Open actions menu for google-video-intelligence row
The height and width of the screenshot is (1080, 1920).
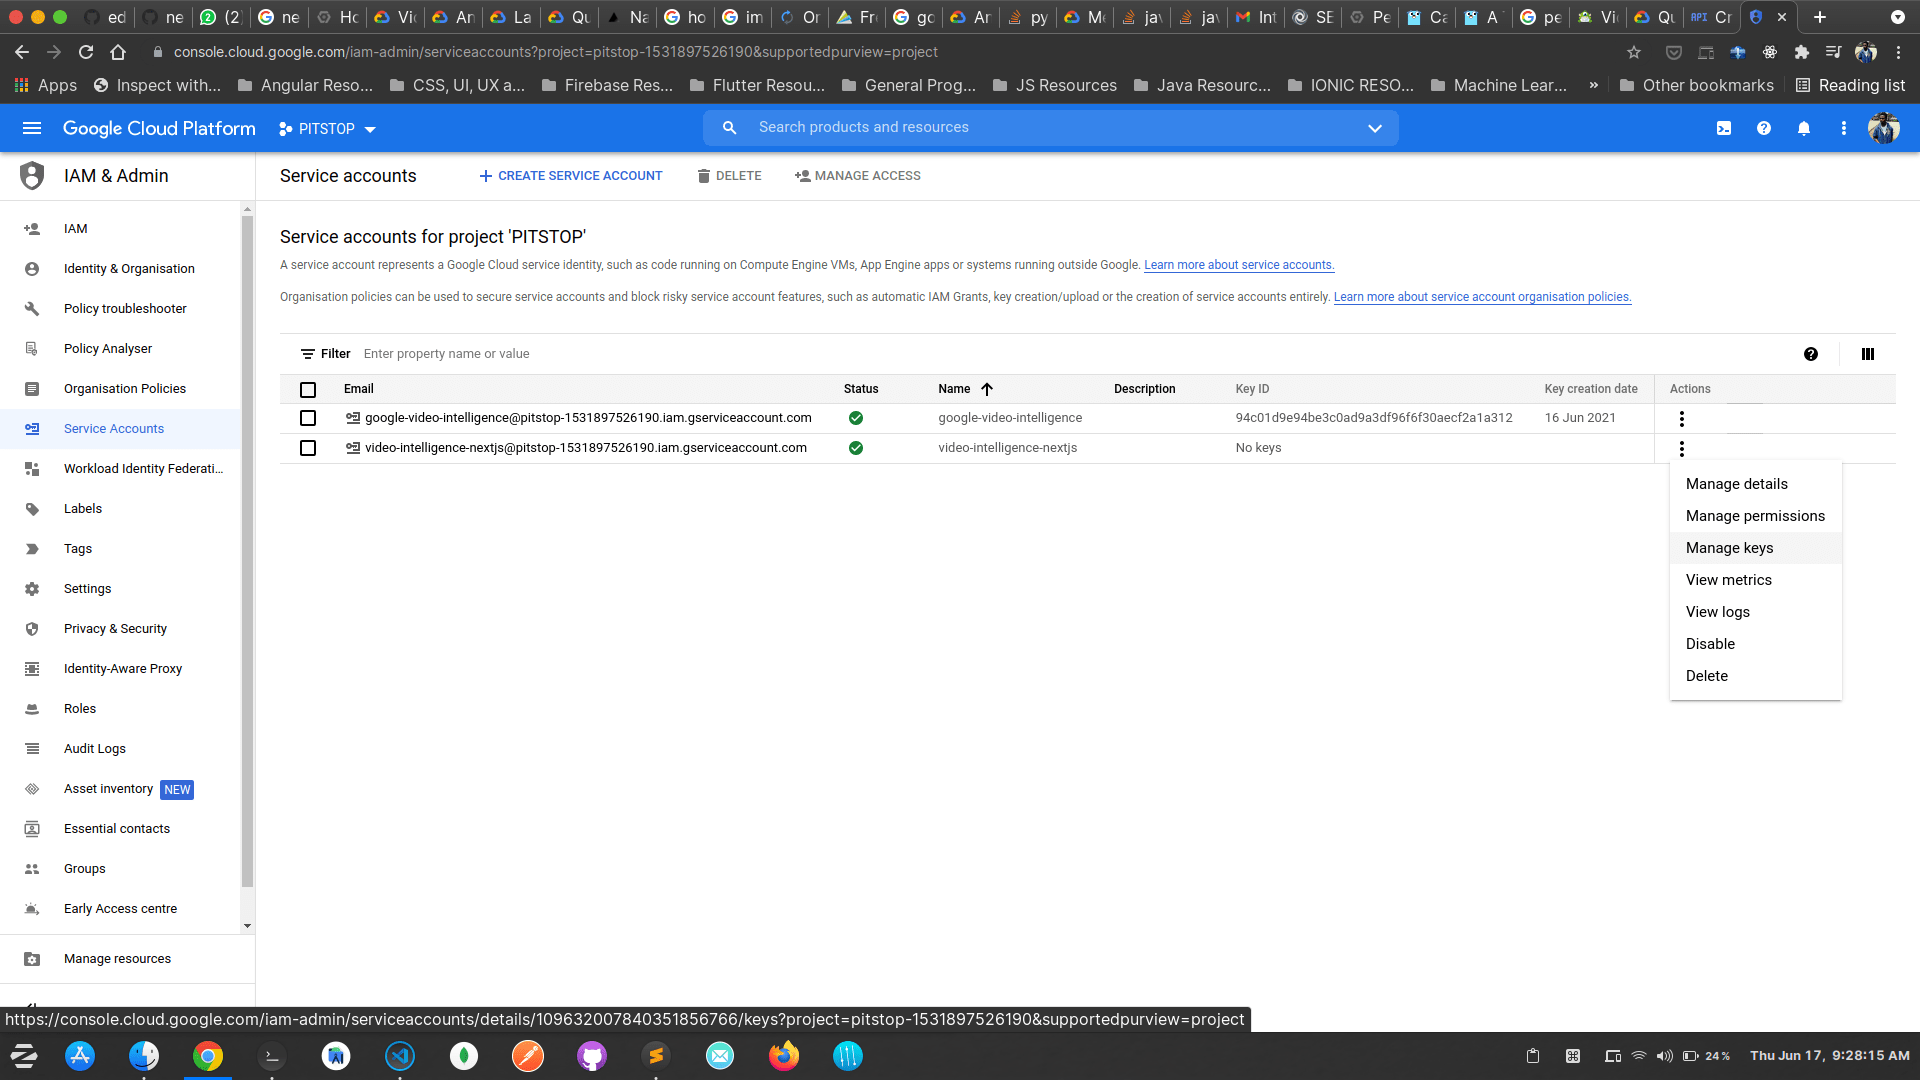tap(1682, 419)
